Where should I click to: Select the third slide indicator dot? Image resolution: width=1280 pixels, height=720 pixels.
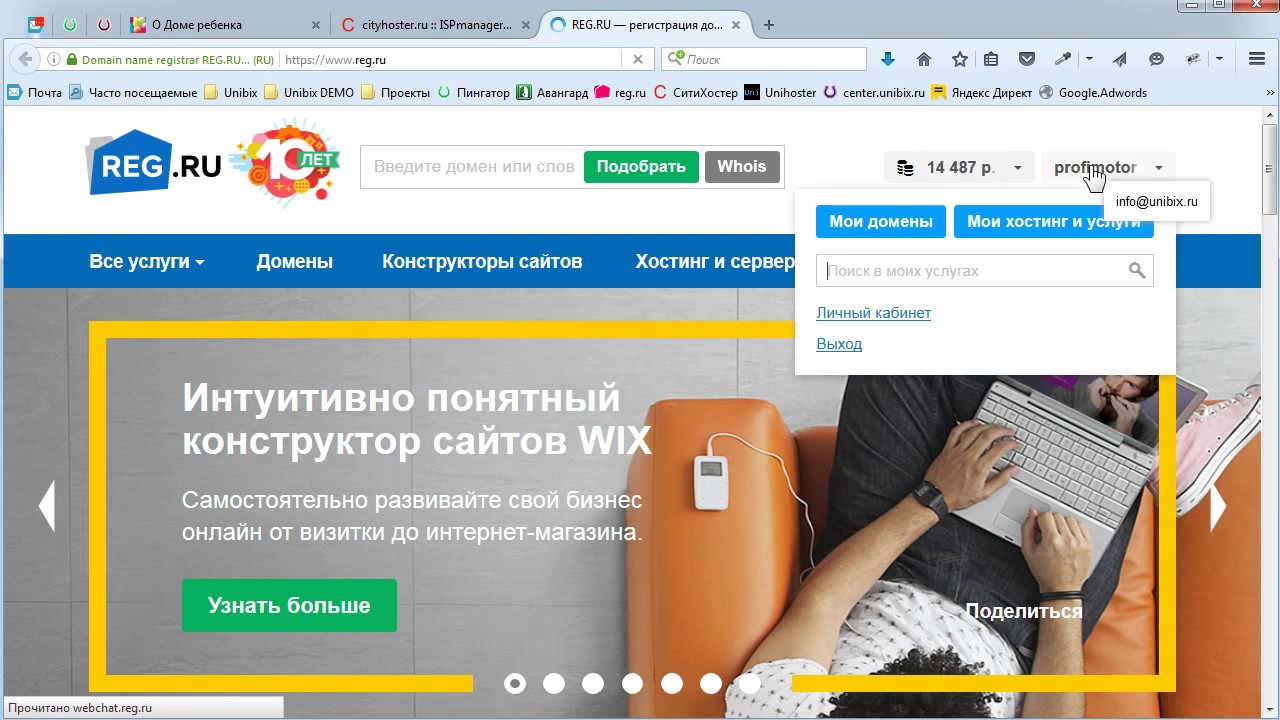593,683
